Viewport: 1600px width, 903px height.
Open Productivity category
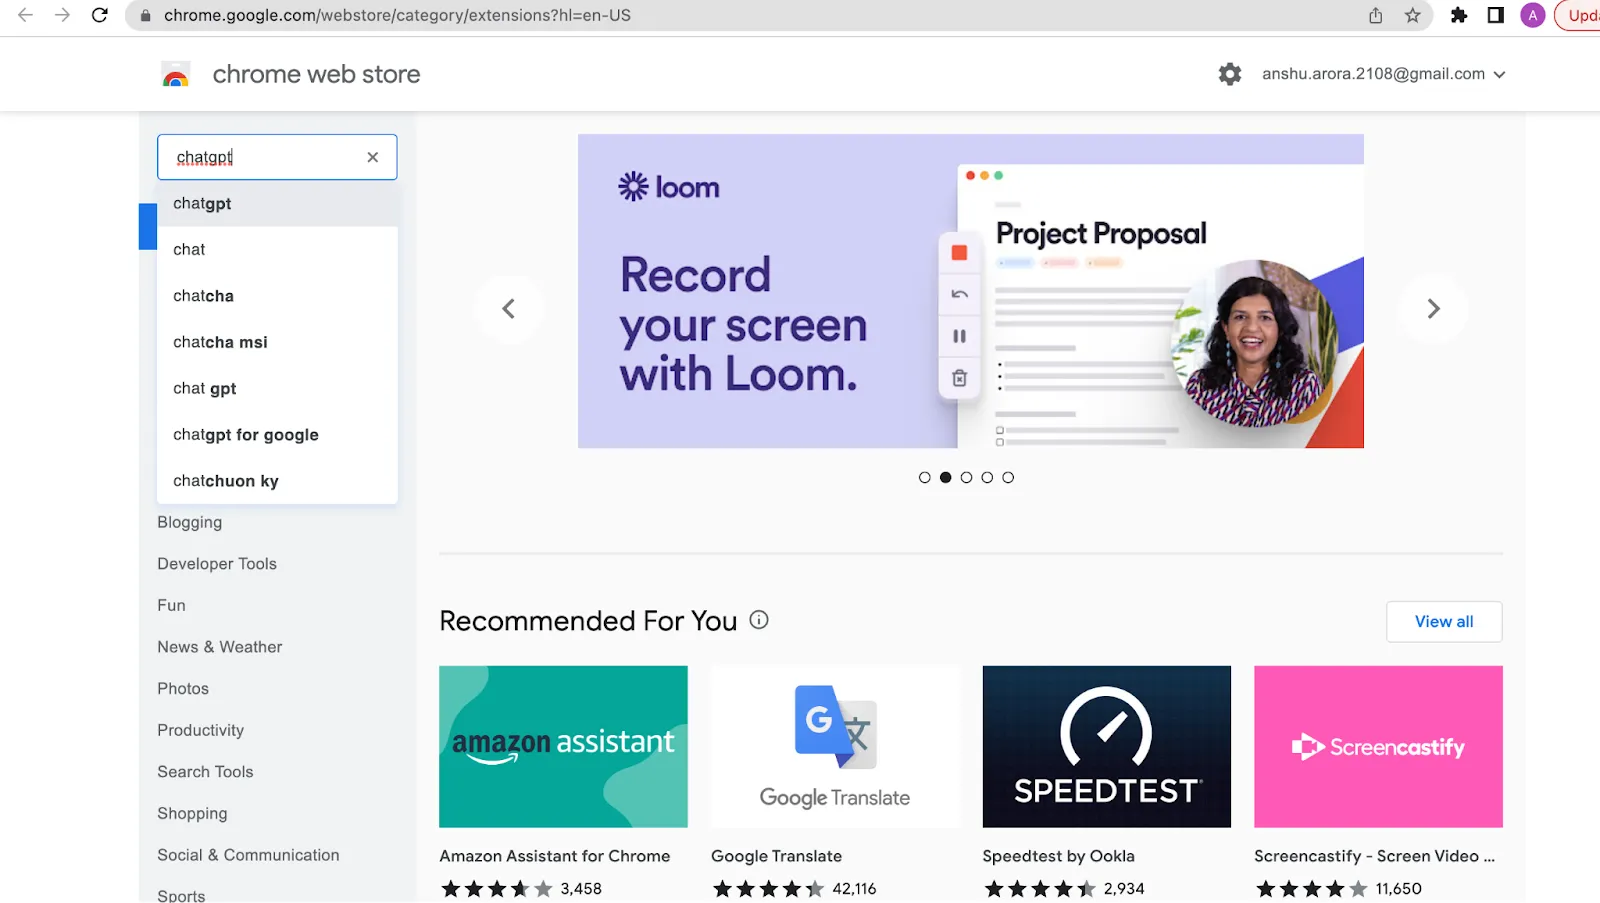201,730
